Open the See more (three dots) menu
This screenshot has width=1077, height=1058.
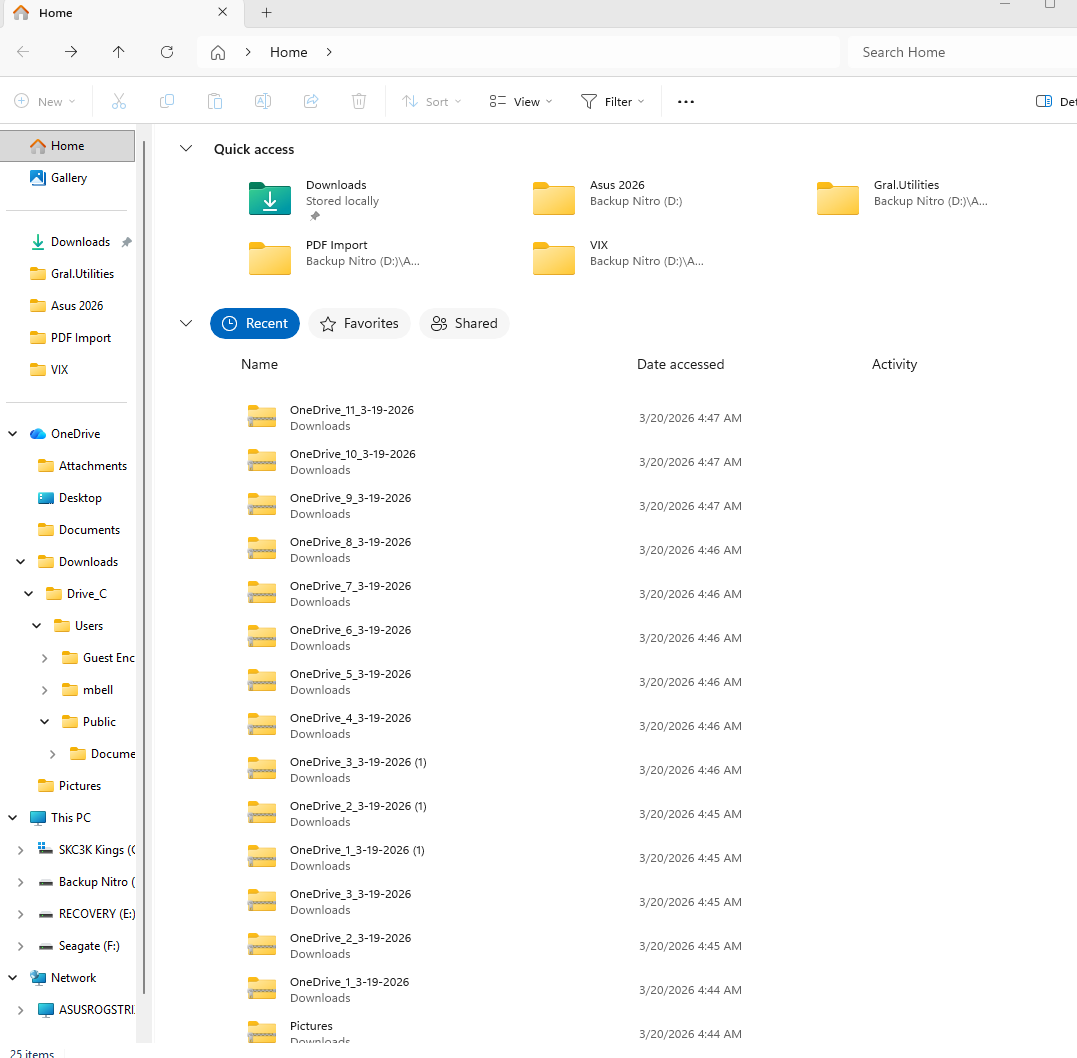[x=685, y=102]
